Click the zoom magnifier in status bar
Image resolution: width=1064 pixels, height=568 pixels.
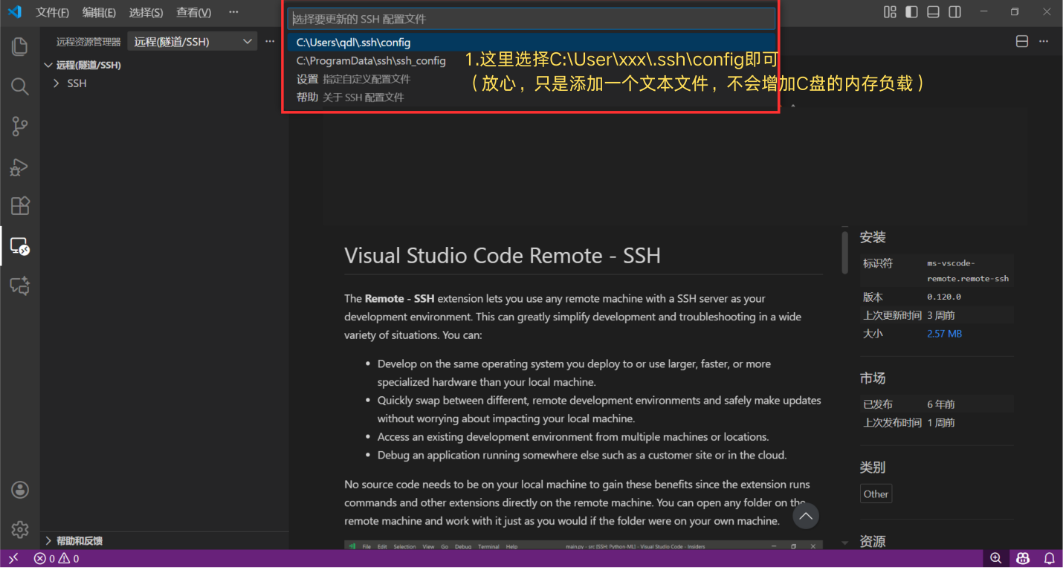point(995,558)
